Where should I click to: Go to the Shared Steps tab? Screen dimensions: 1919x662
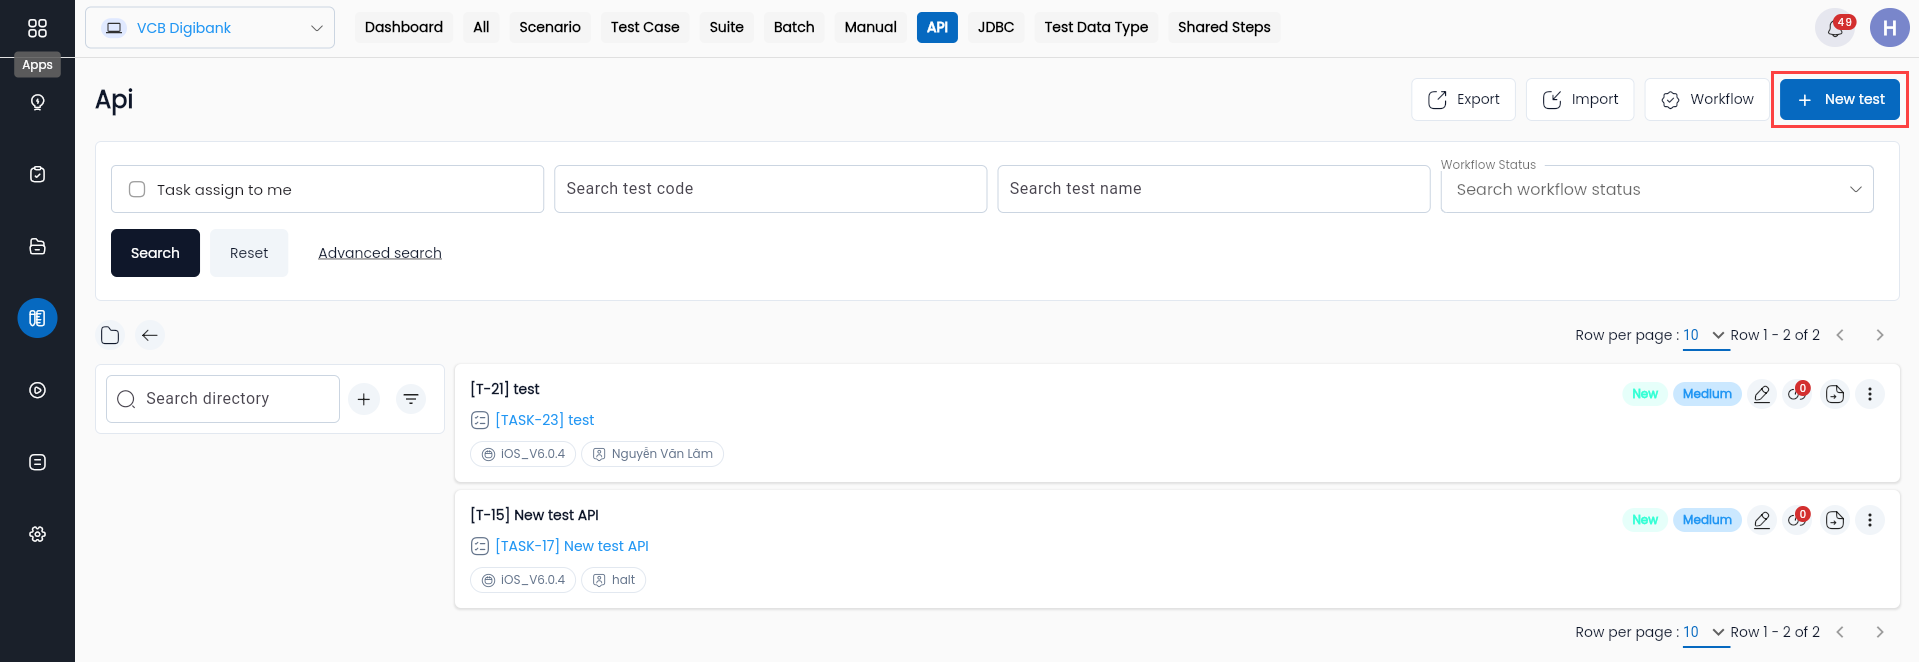tap(1224, 27)
